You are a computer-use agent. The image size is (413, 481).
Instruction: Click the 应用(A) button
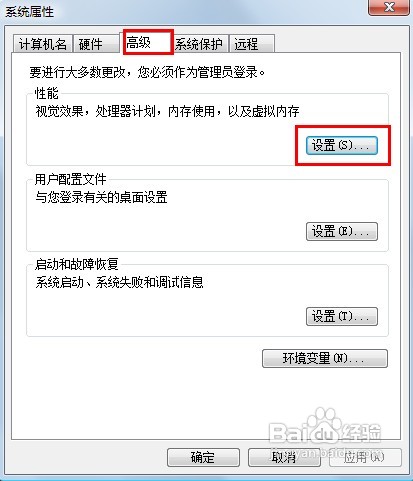point(365,457)
